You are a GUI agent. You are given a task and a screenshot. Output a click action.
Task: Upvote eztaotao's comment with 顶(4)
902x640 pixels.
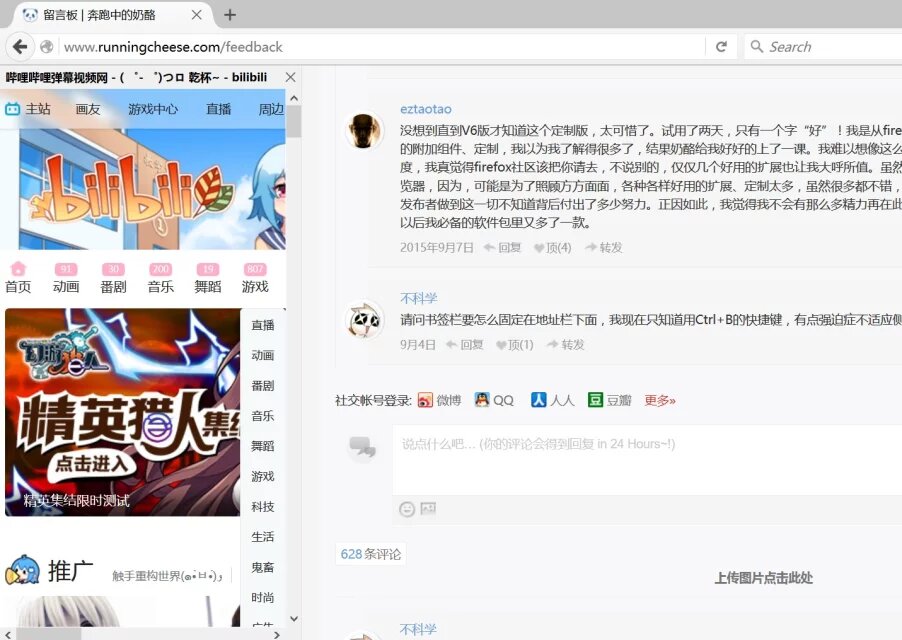(x=552, y=248)
